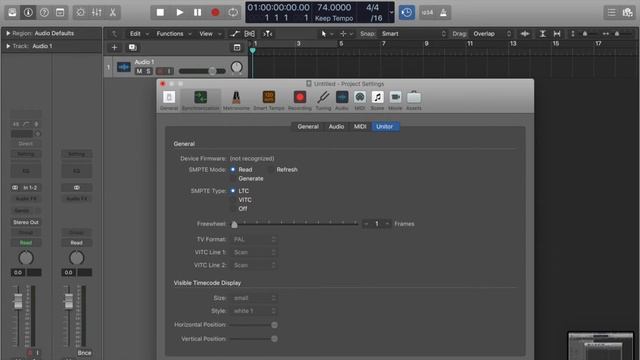
Task: Toggle the Catch Playhead button
Action: click(x=267, y=33)
